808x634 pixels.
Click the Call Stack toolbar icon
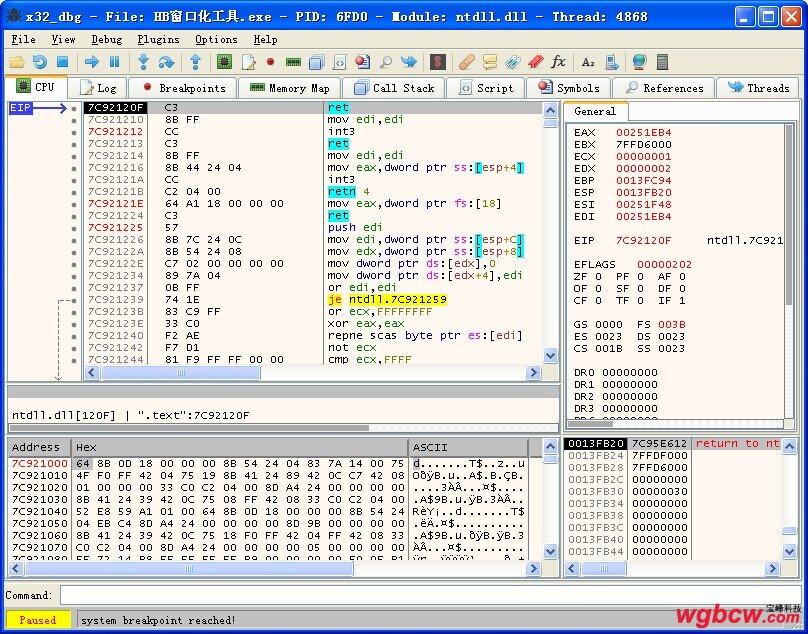pyautogui.click(x=316, y=62)
